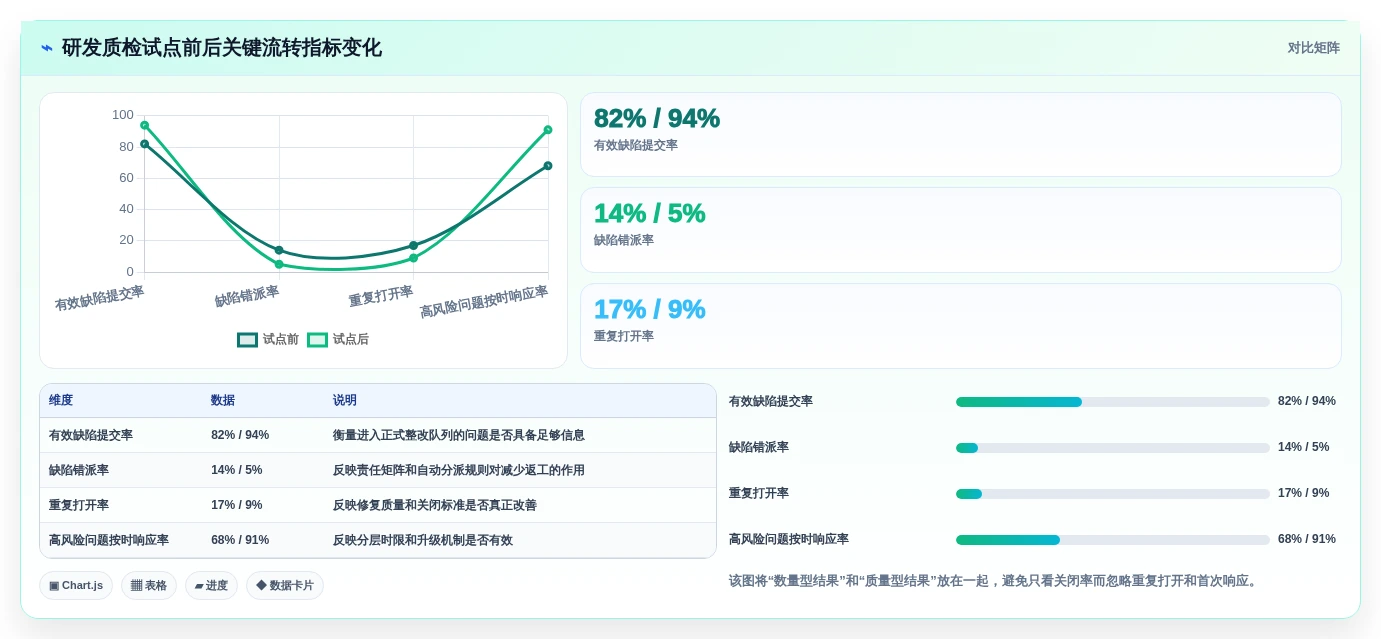
Task: Click the 试点后 point at 有效缺陷提交率
Action: pos(144,125)
